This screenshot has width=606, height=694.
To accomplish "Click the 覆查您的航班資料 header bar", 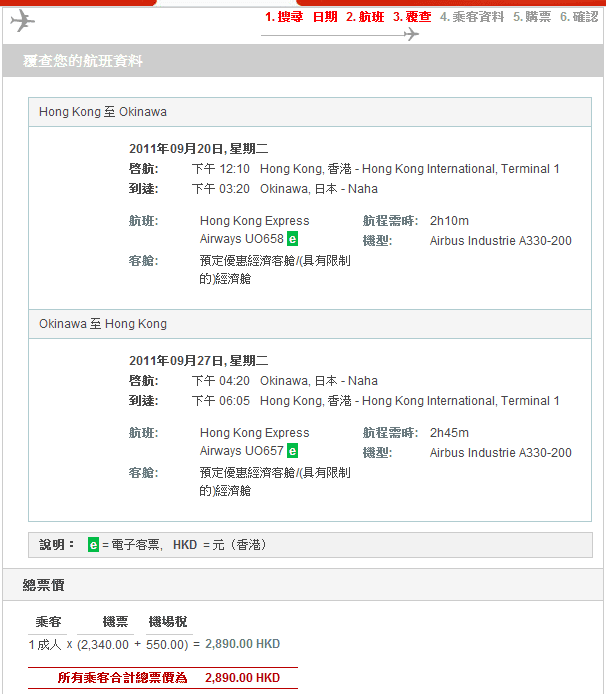I will point(83,61).
